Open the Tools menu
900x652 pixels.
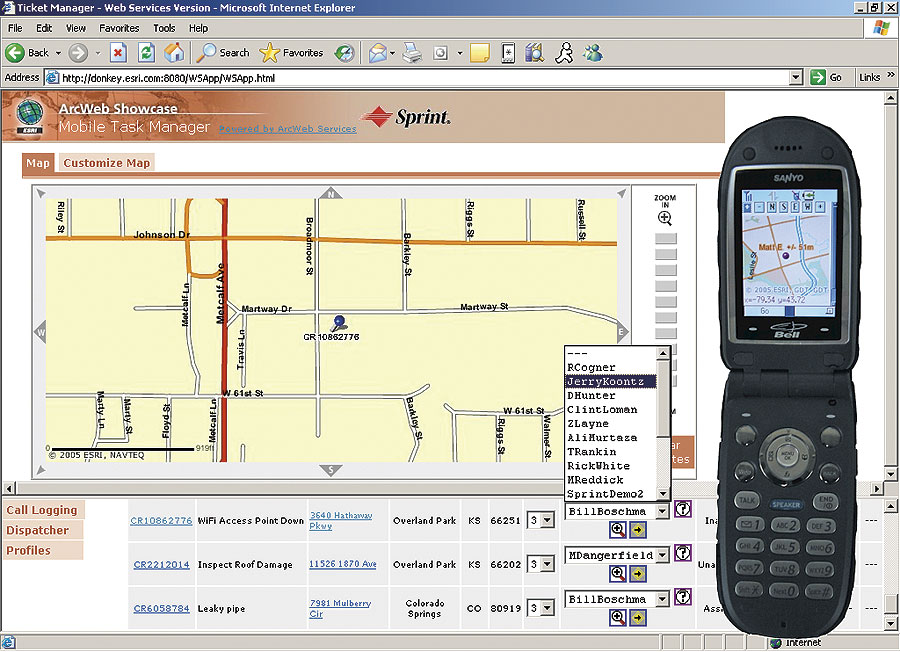tap(164, 28)
